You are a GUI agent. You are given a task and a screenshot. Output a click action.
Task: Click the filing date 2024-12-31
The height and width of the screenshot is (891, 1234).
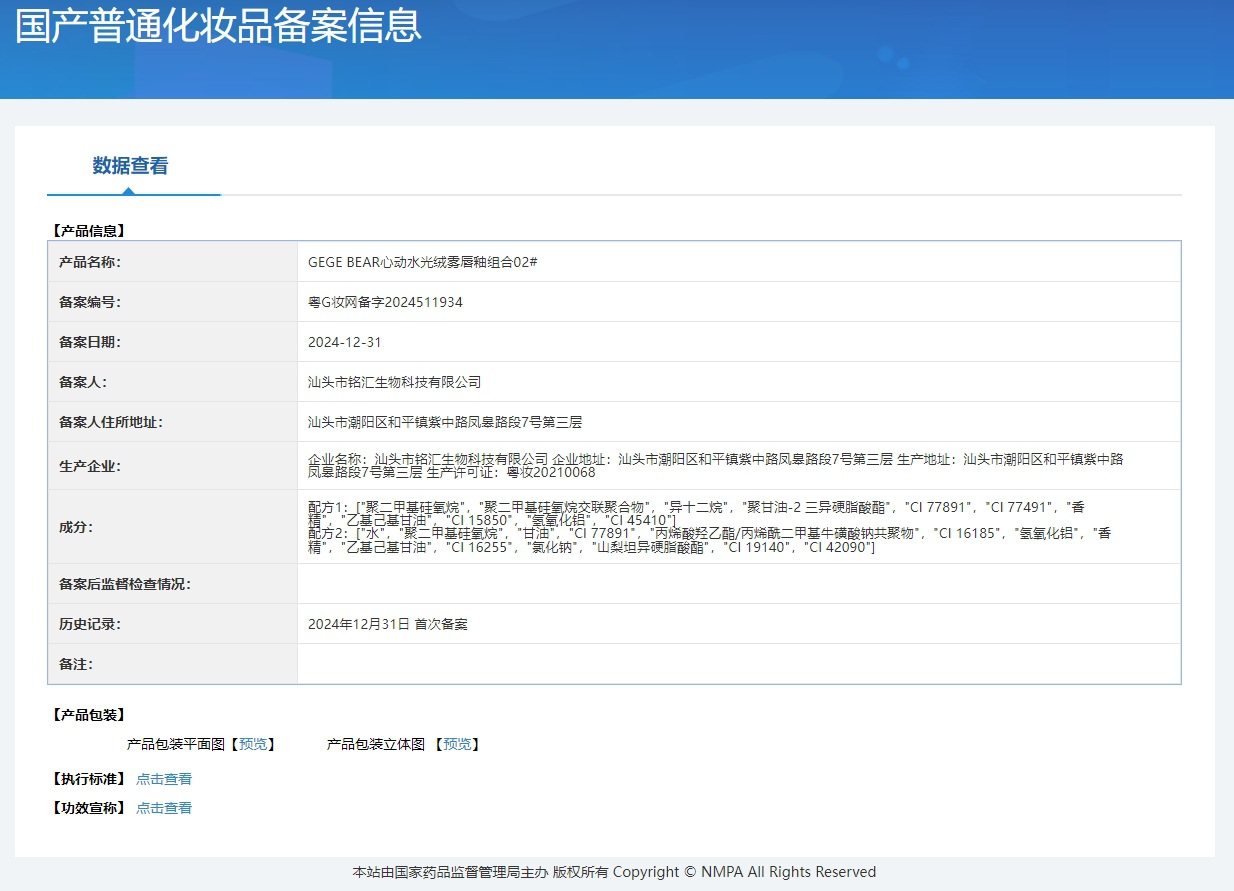(345, 342)
